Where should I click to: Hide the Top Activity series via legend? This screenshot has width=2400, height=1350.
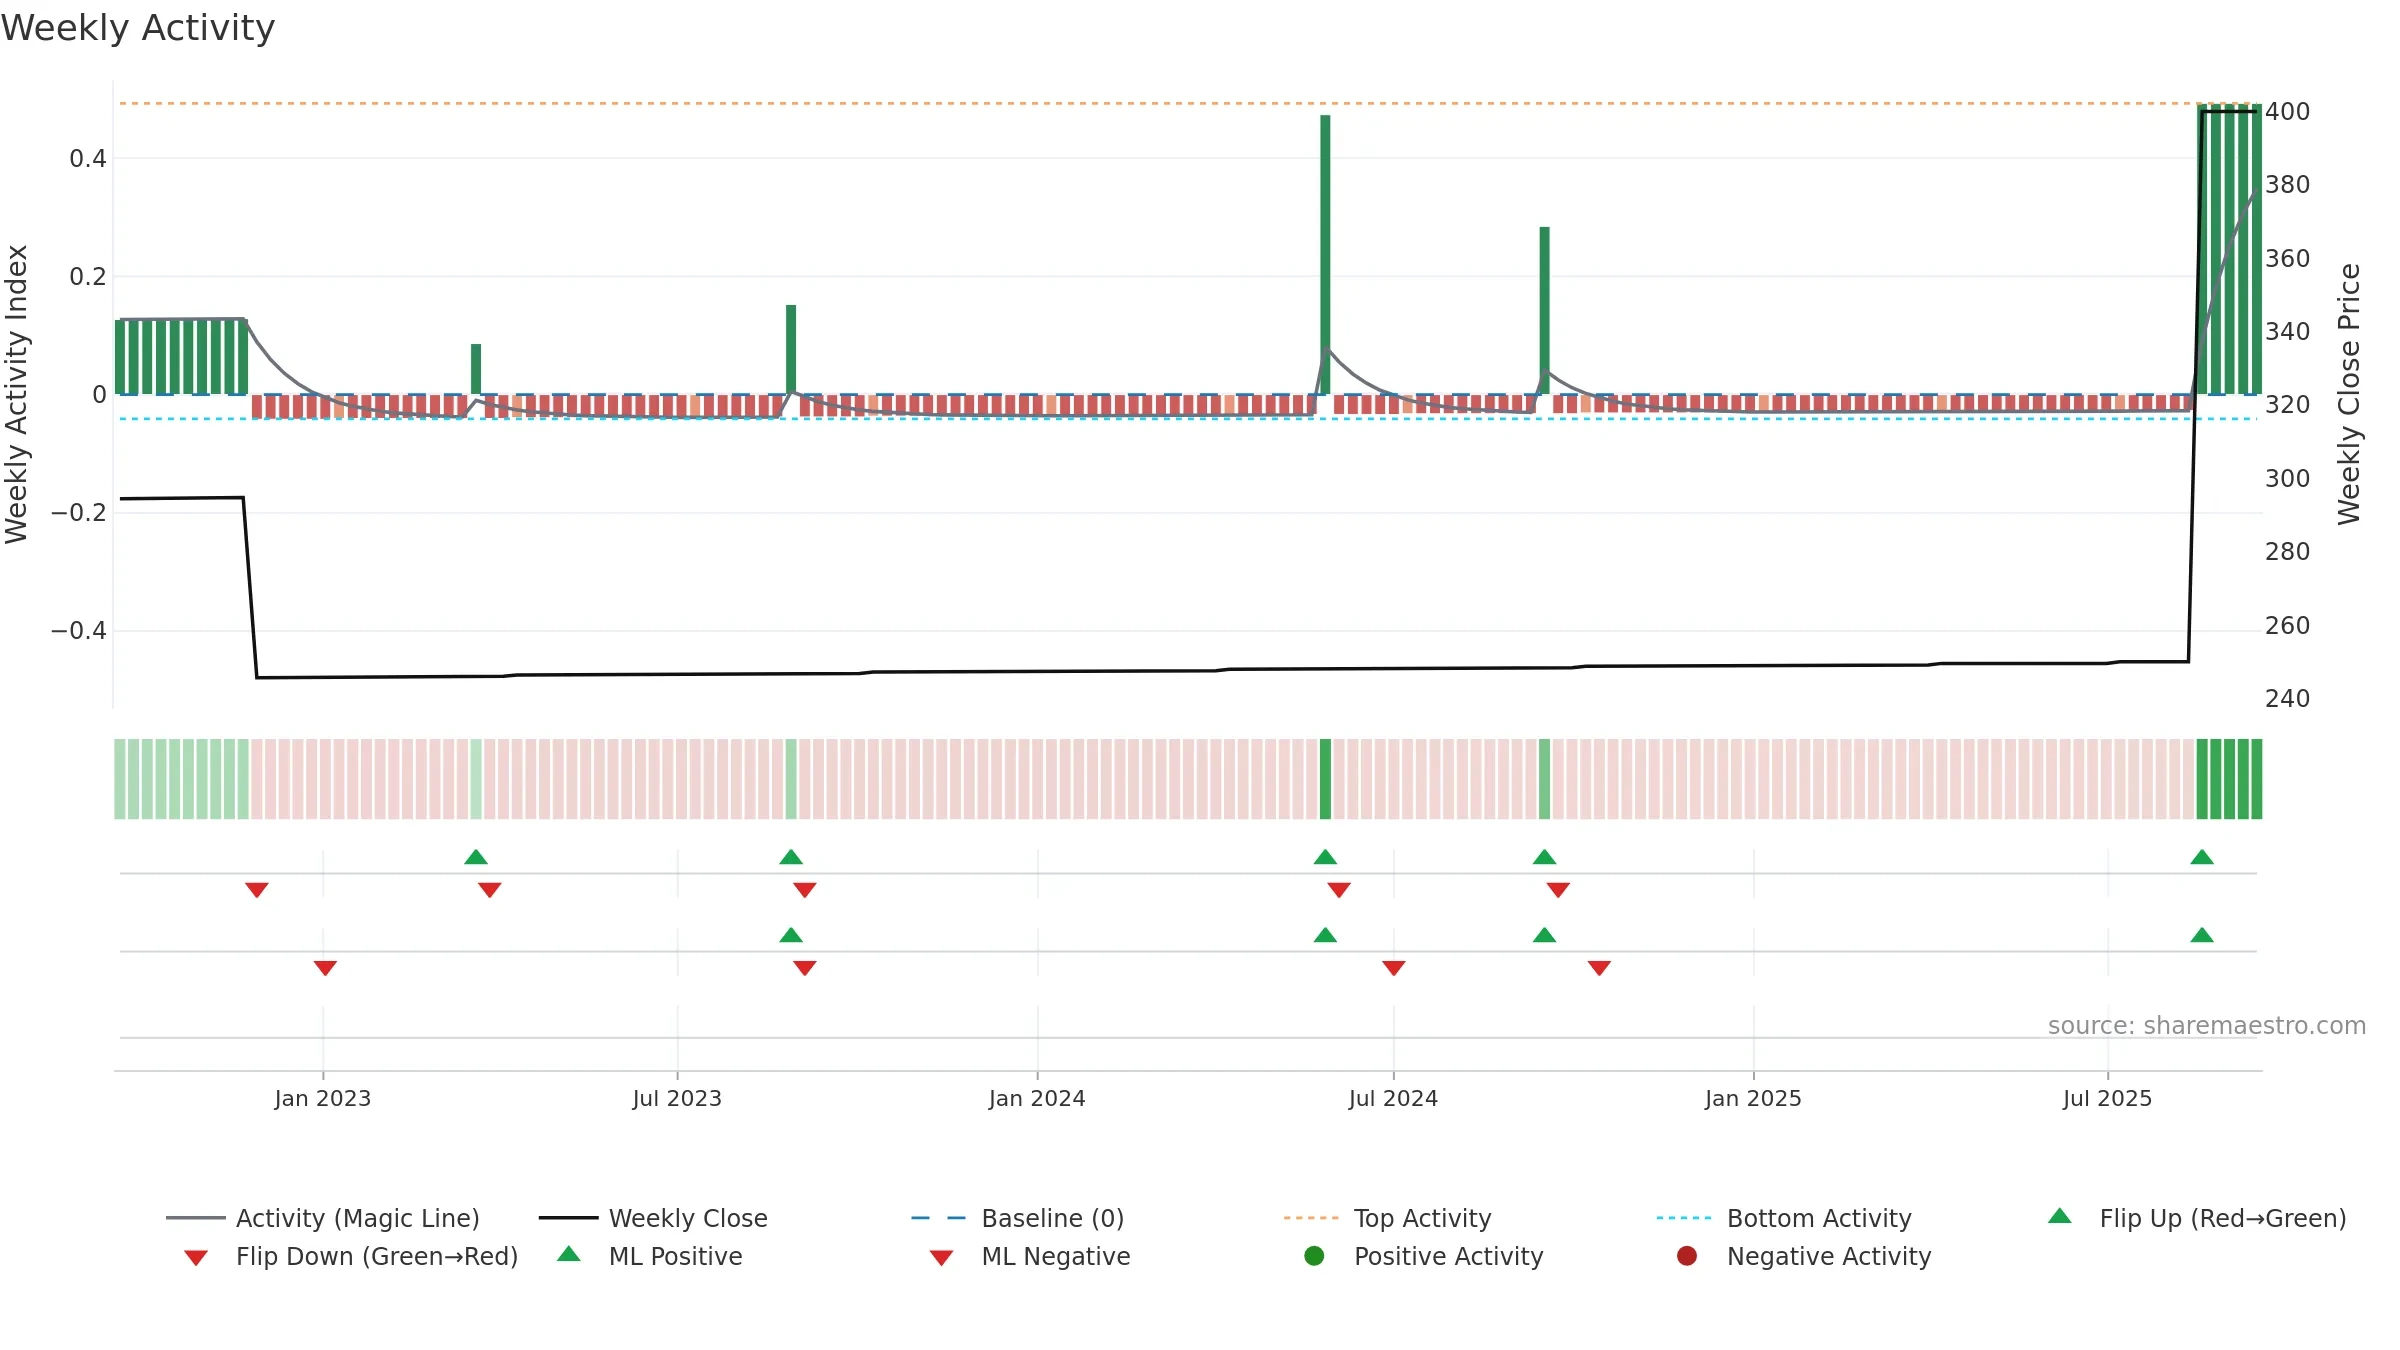click(1387, 1218)
